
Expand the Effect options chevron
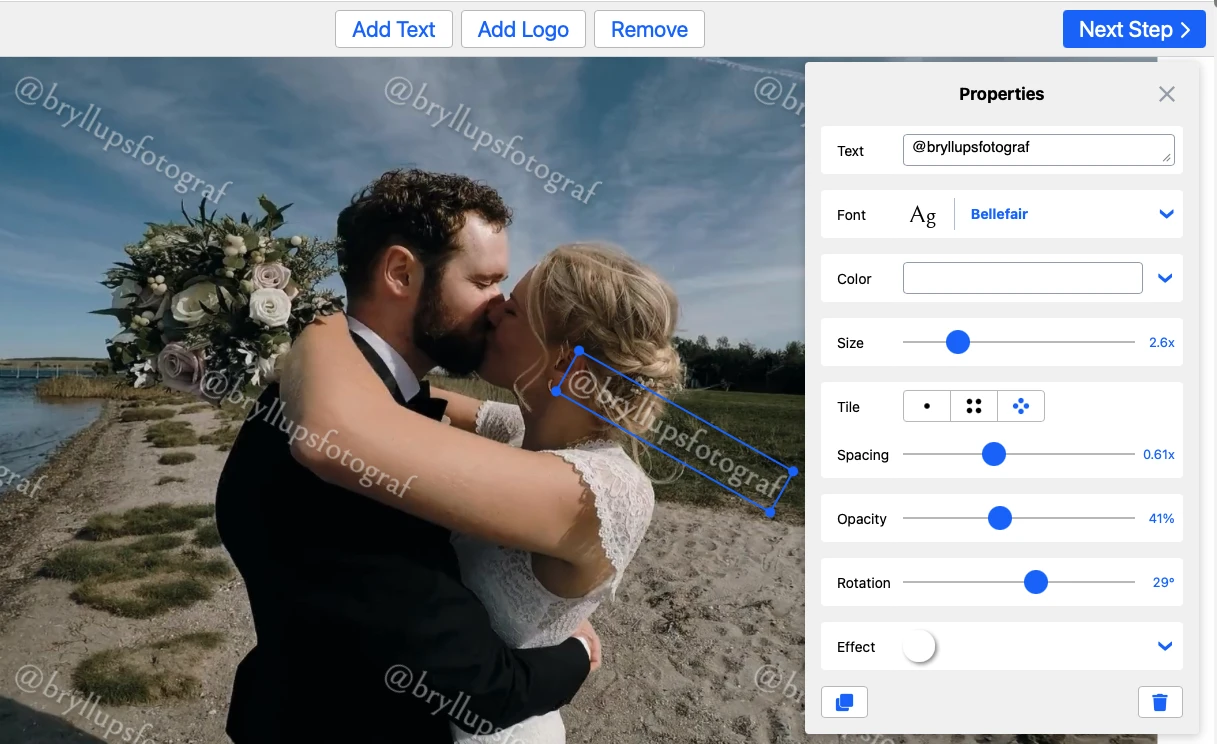tap(1165, 646)
